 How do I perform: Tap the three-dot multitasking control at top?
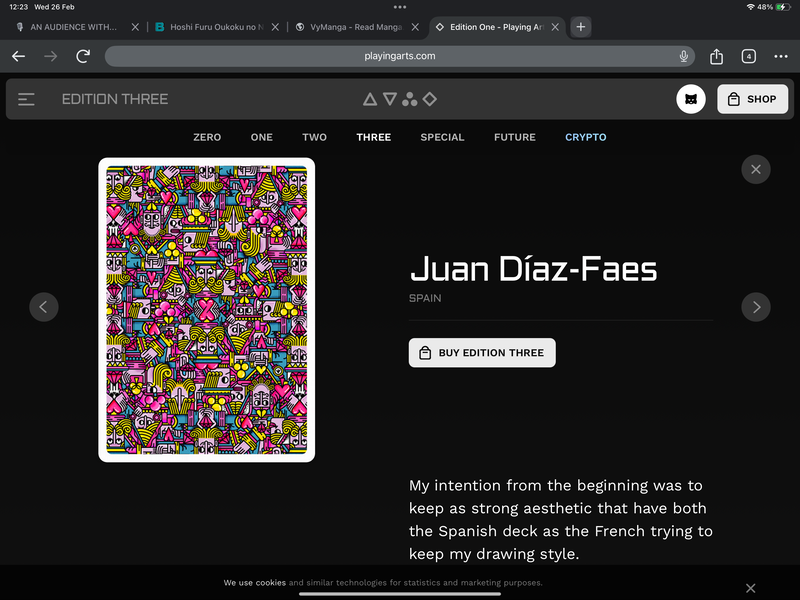[x=400, y=7]
